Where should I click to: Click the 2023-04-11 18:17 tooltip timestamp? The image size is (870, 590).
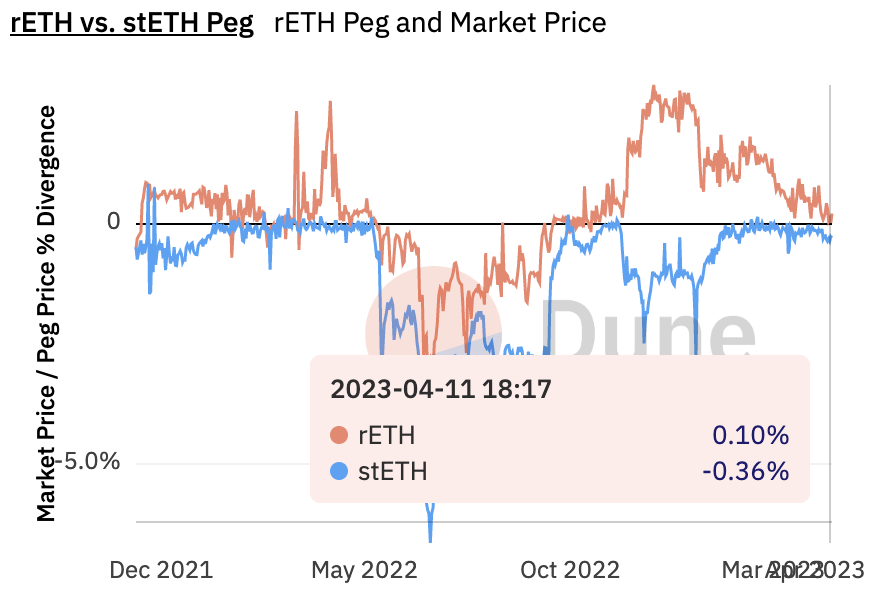pos(441,390)
